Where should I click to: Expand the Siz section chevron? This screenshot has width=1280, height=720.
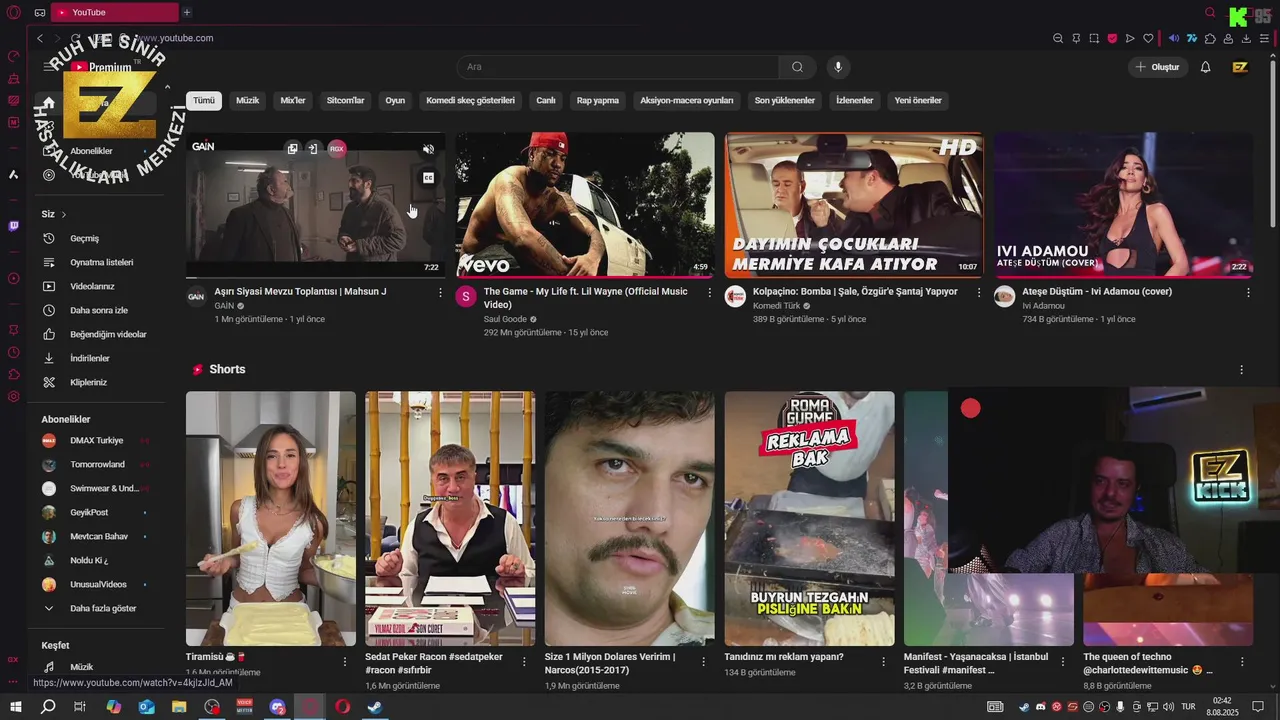(63, 215)
